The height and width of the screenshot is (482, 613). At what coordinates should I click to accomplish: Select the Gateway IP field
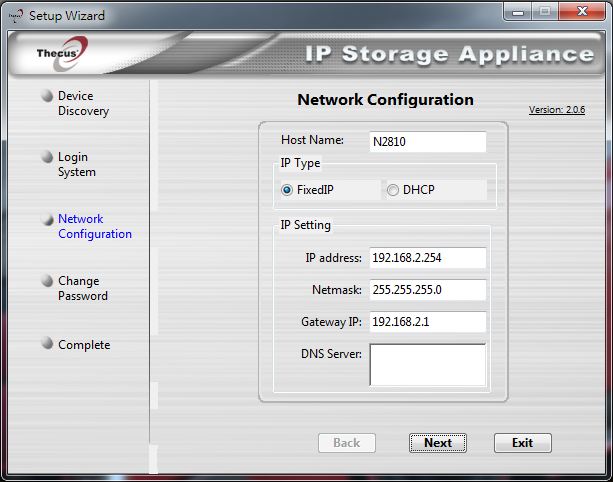coord(428,322)
